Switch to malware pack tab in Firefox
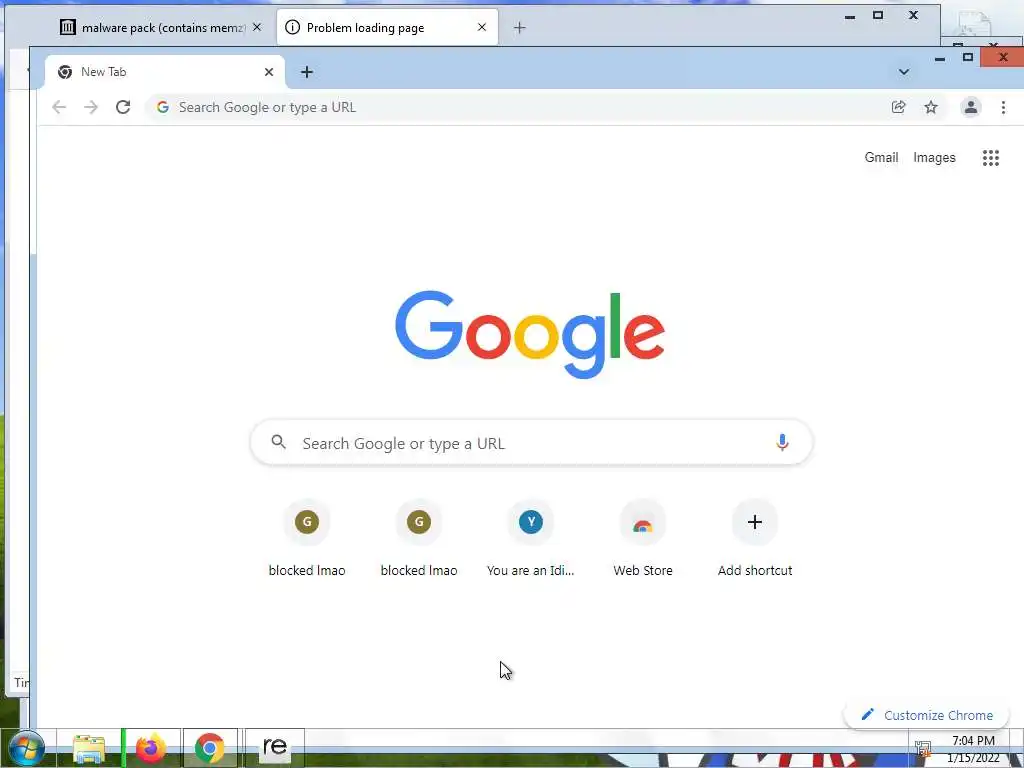Screen dimensions: 1024x768 (161, 27)
